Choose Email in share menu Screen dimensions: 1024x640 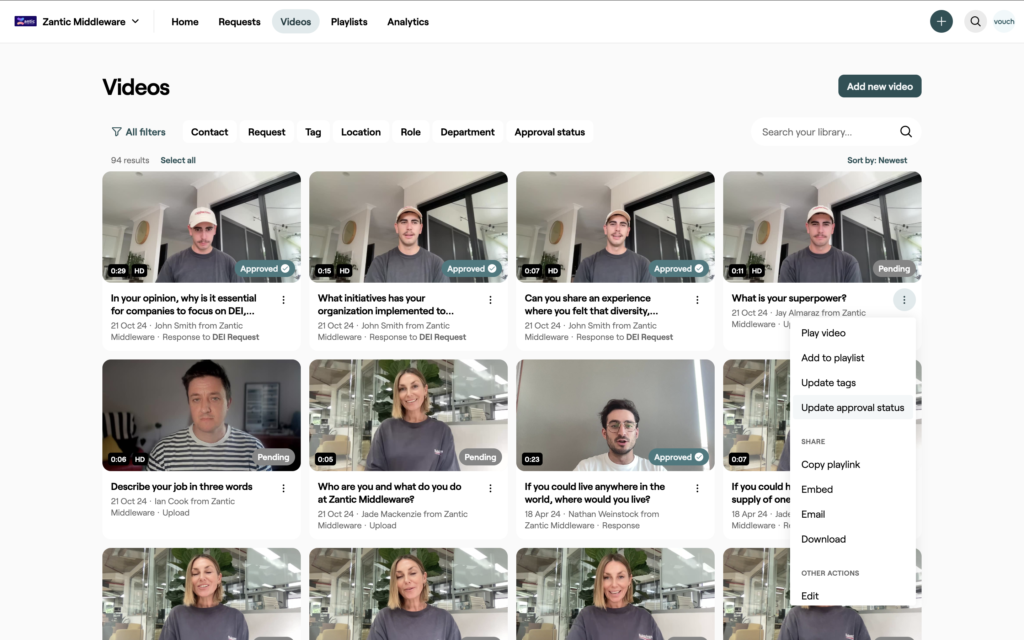click(x=852, y=514)
